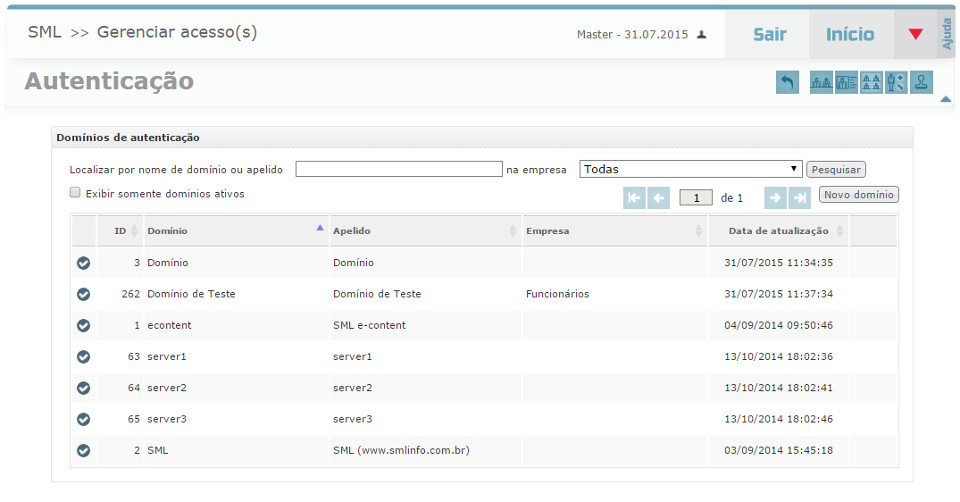The width and height of the screenshot is (960, 502).
Task: Click the stamp icon in the toolbar
Action: click(922, 83)
